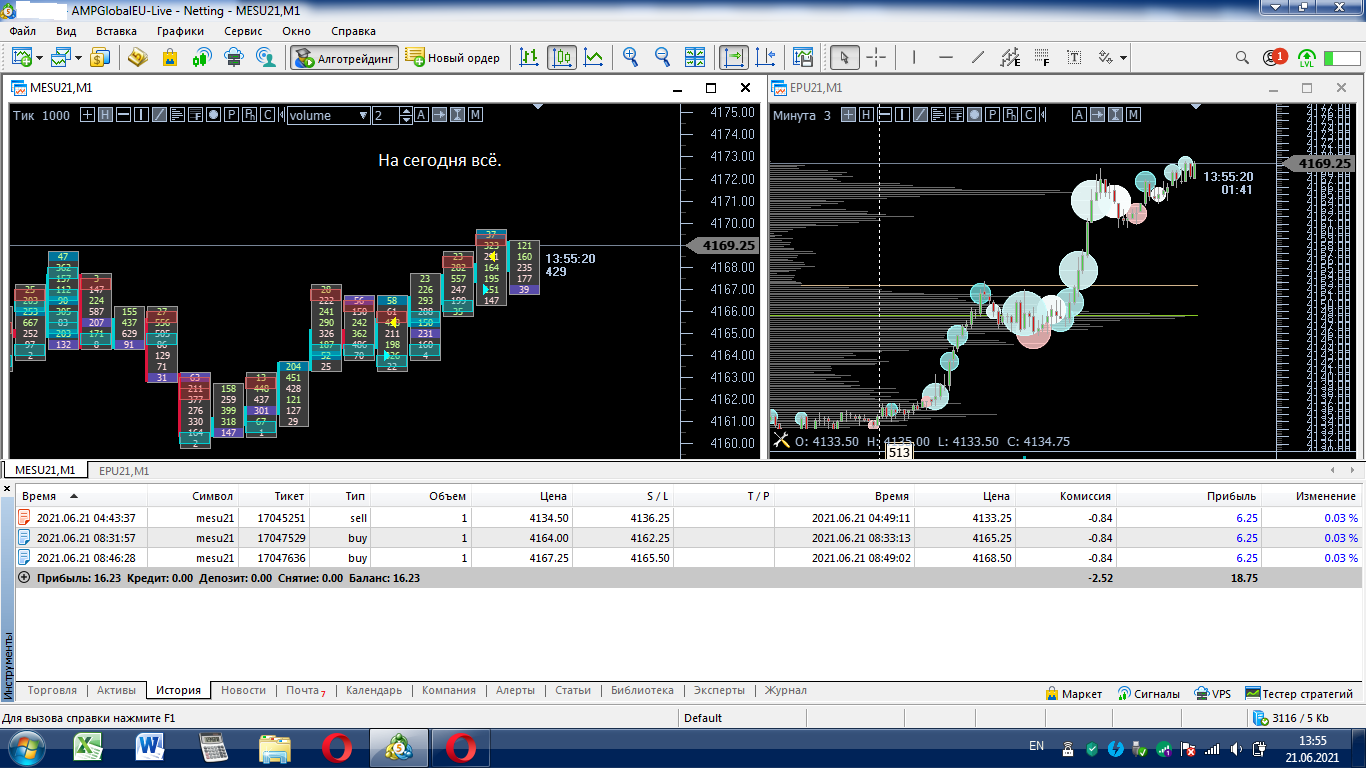Open account notifications with red badge
The image size is (1366, 768).
click(x=1274, y=58)
